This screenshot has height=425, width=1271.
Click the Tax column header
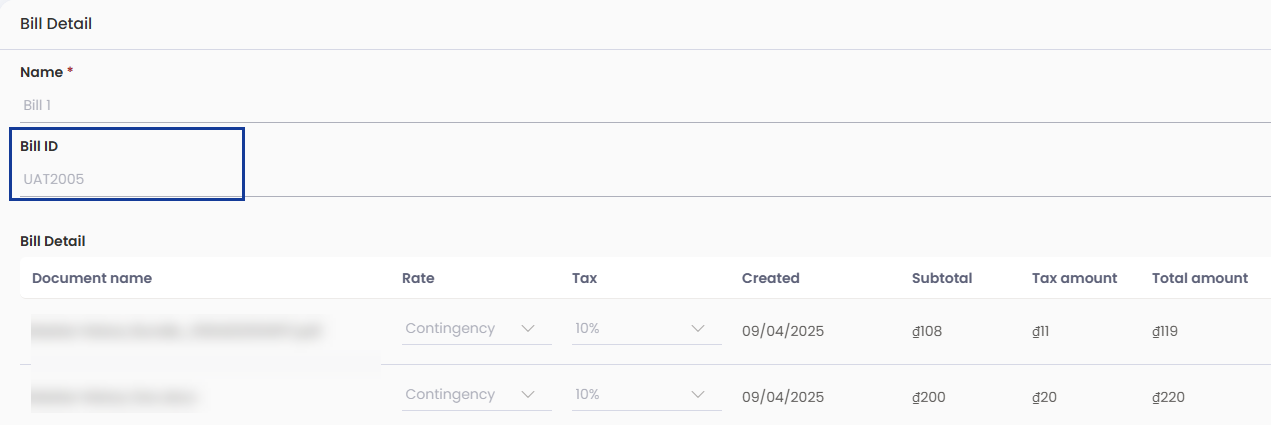584,278
